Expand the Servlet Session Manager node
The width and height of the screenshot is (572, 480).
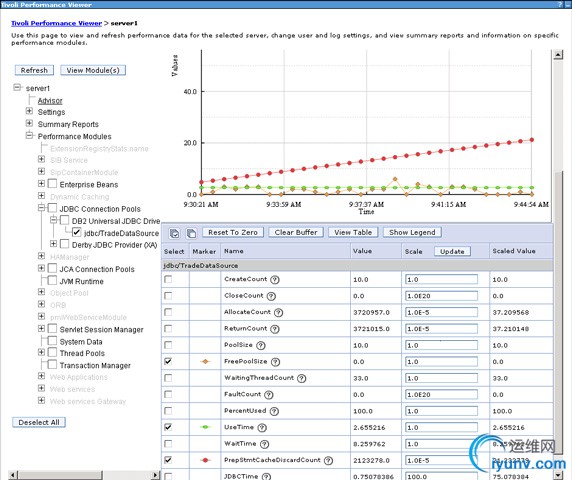pos(41,329)
